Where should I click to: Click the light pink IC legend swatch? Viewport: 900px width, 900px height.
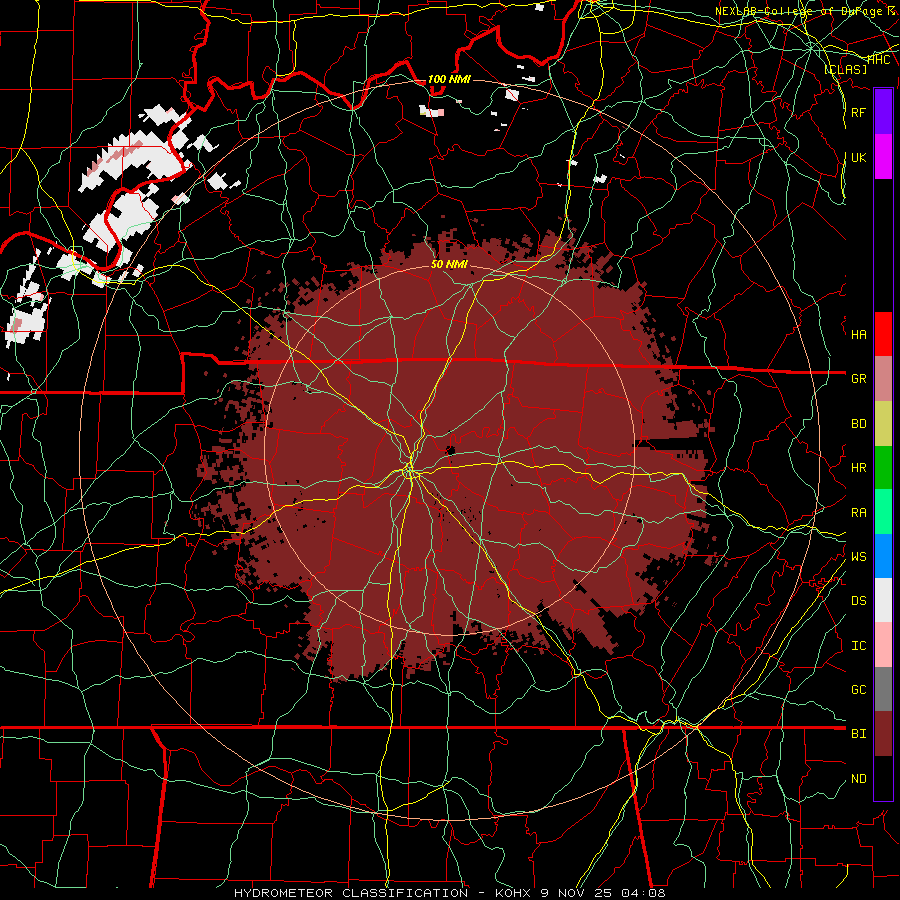883,645
